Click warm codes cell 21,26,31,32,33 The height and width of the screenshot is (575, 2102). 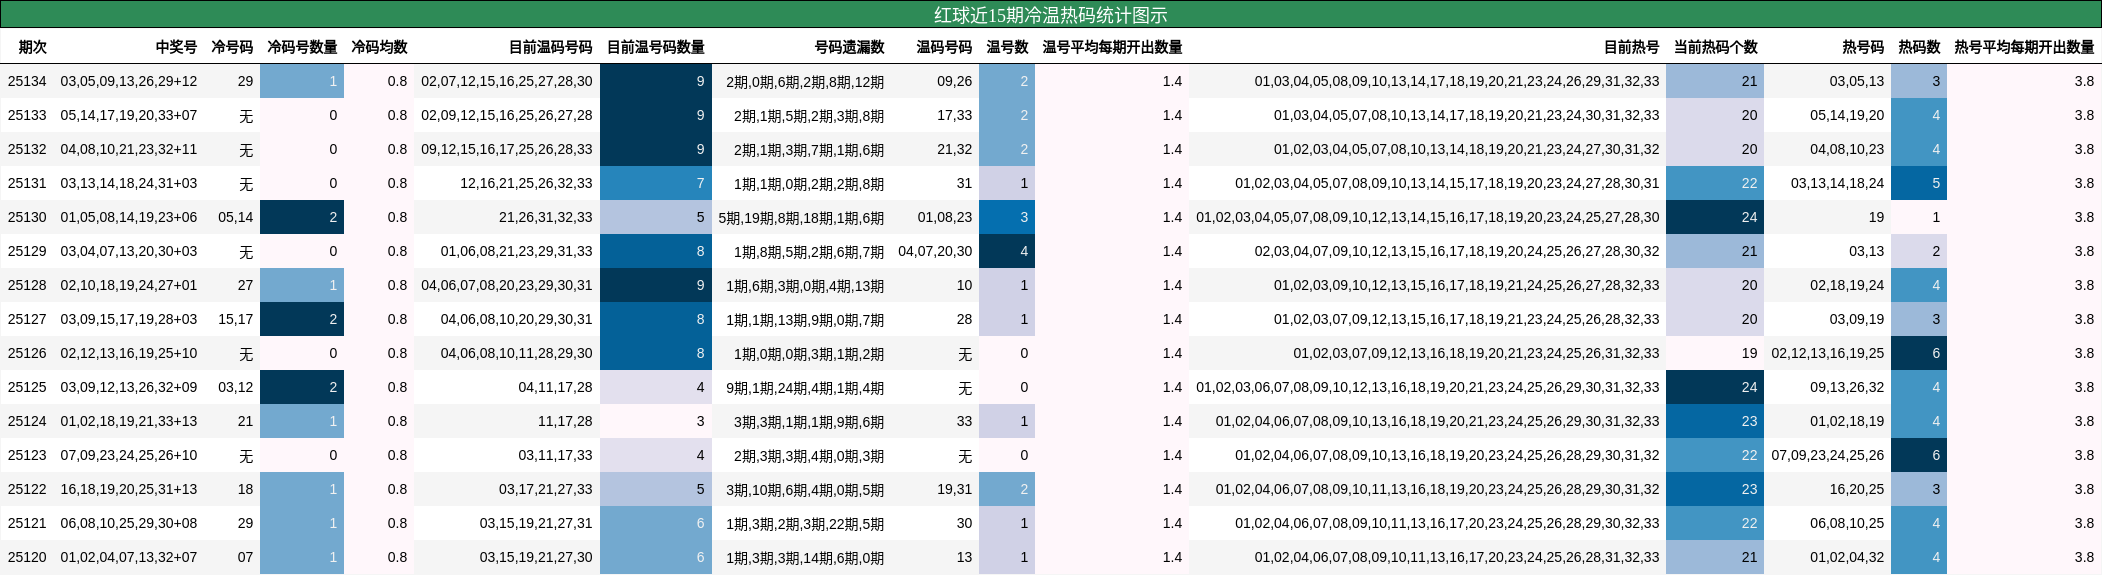coord(546,217)
